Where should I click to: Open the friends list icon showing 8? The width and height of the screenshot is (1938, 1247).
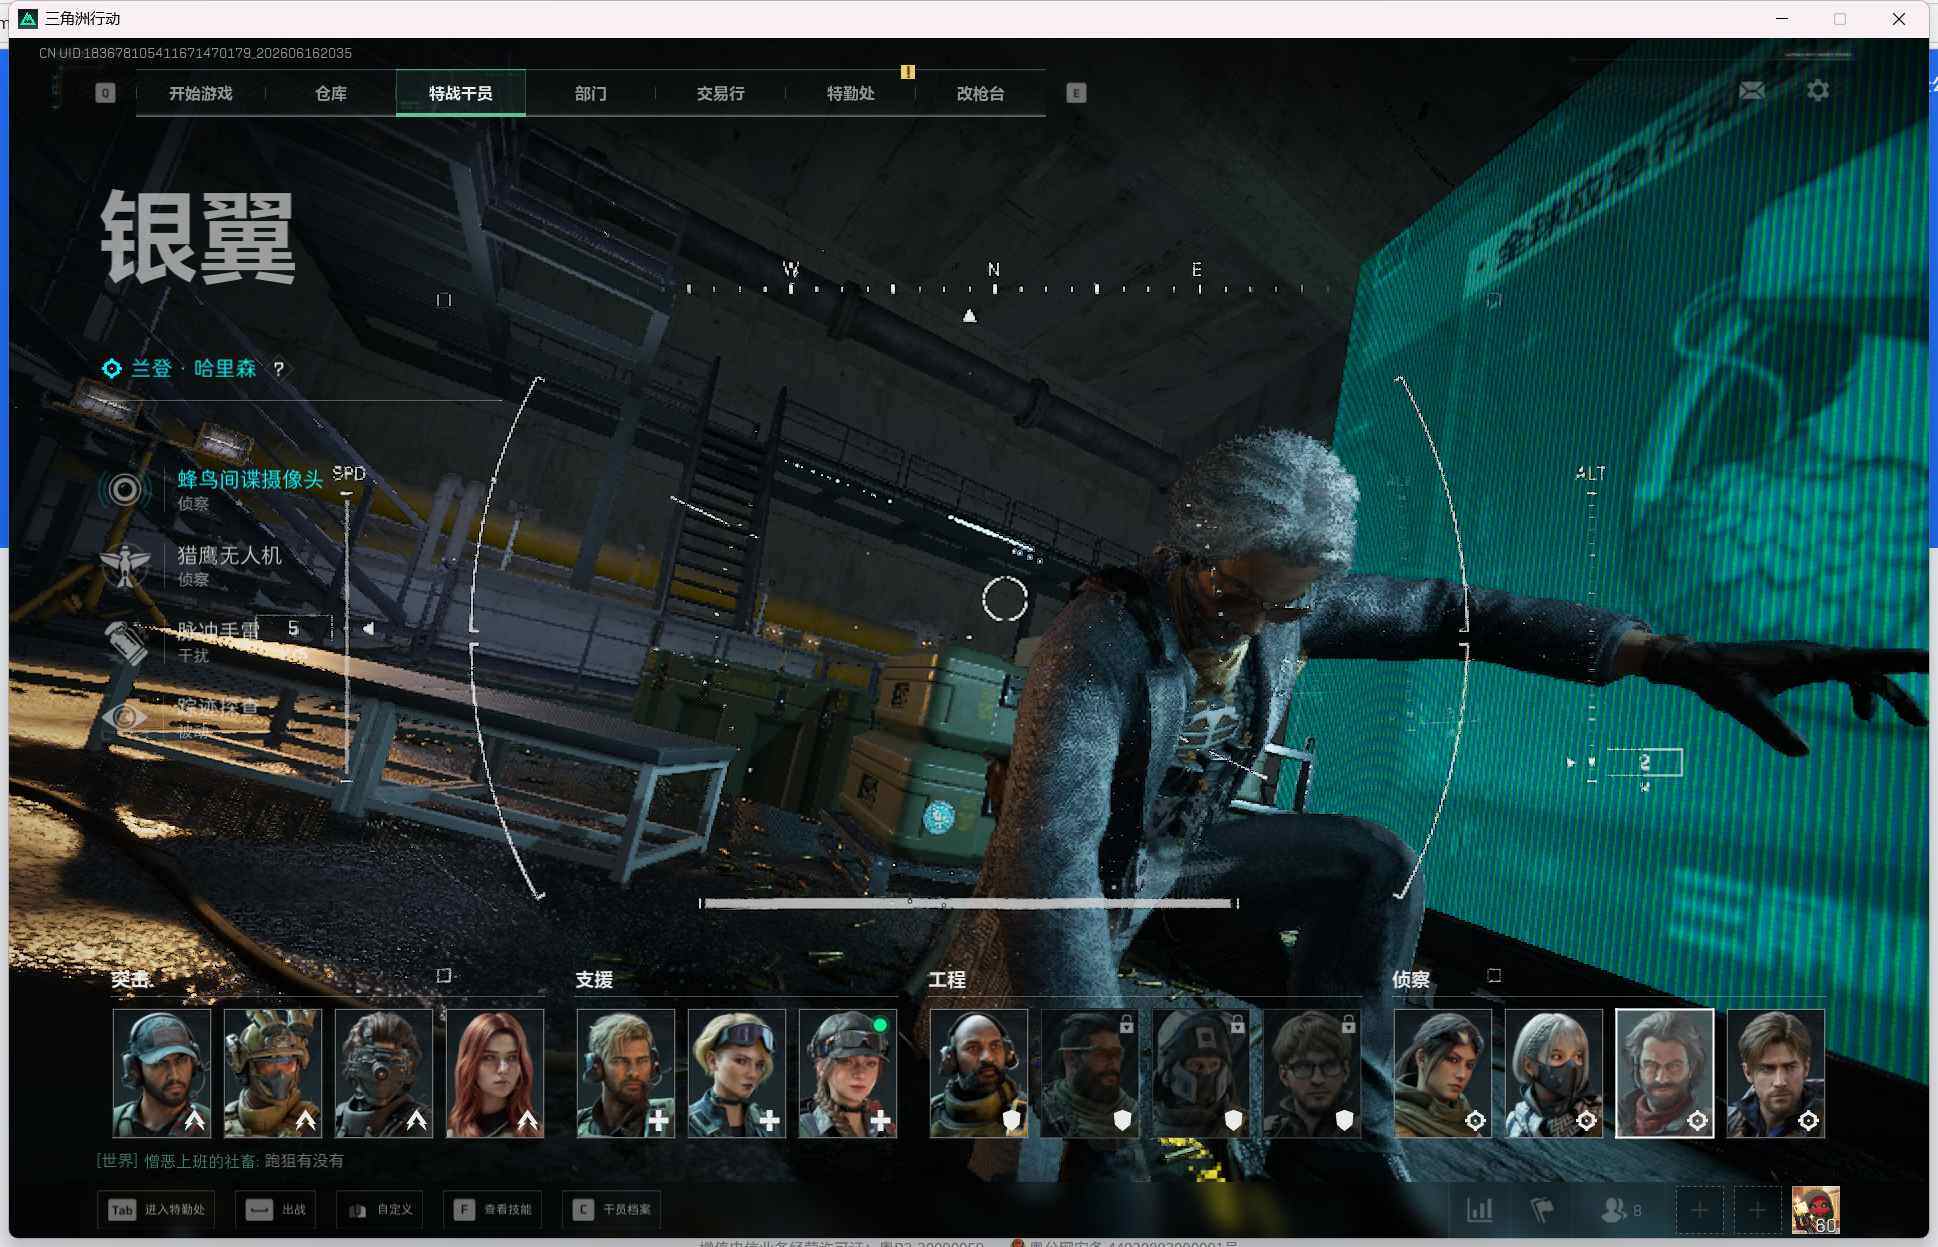pos(1621,1210)
